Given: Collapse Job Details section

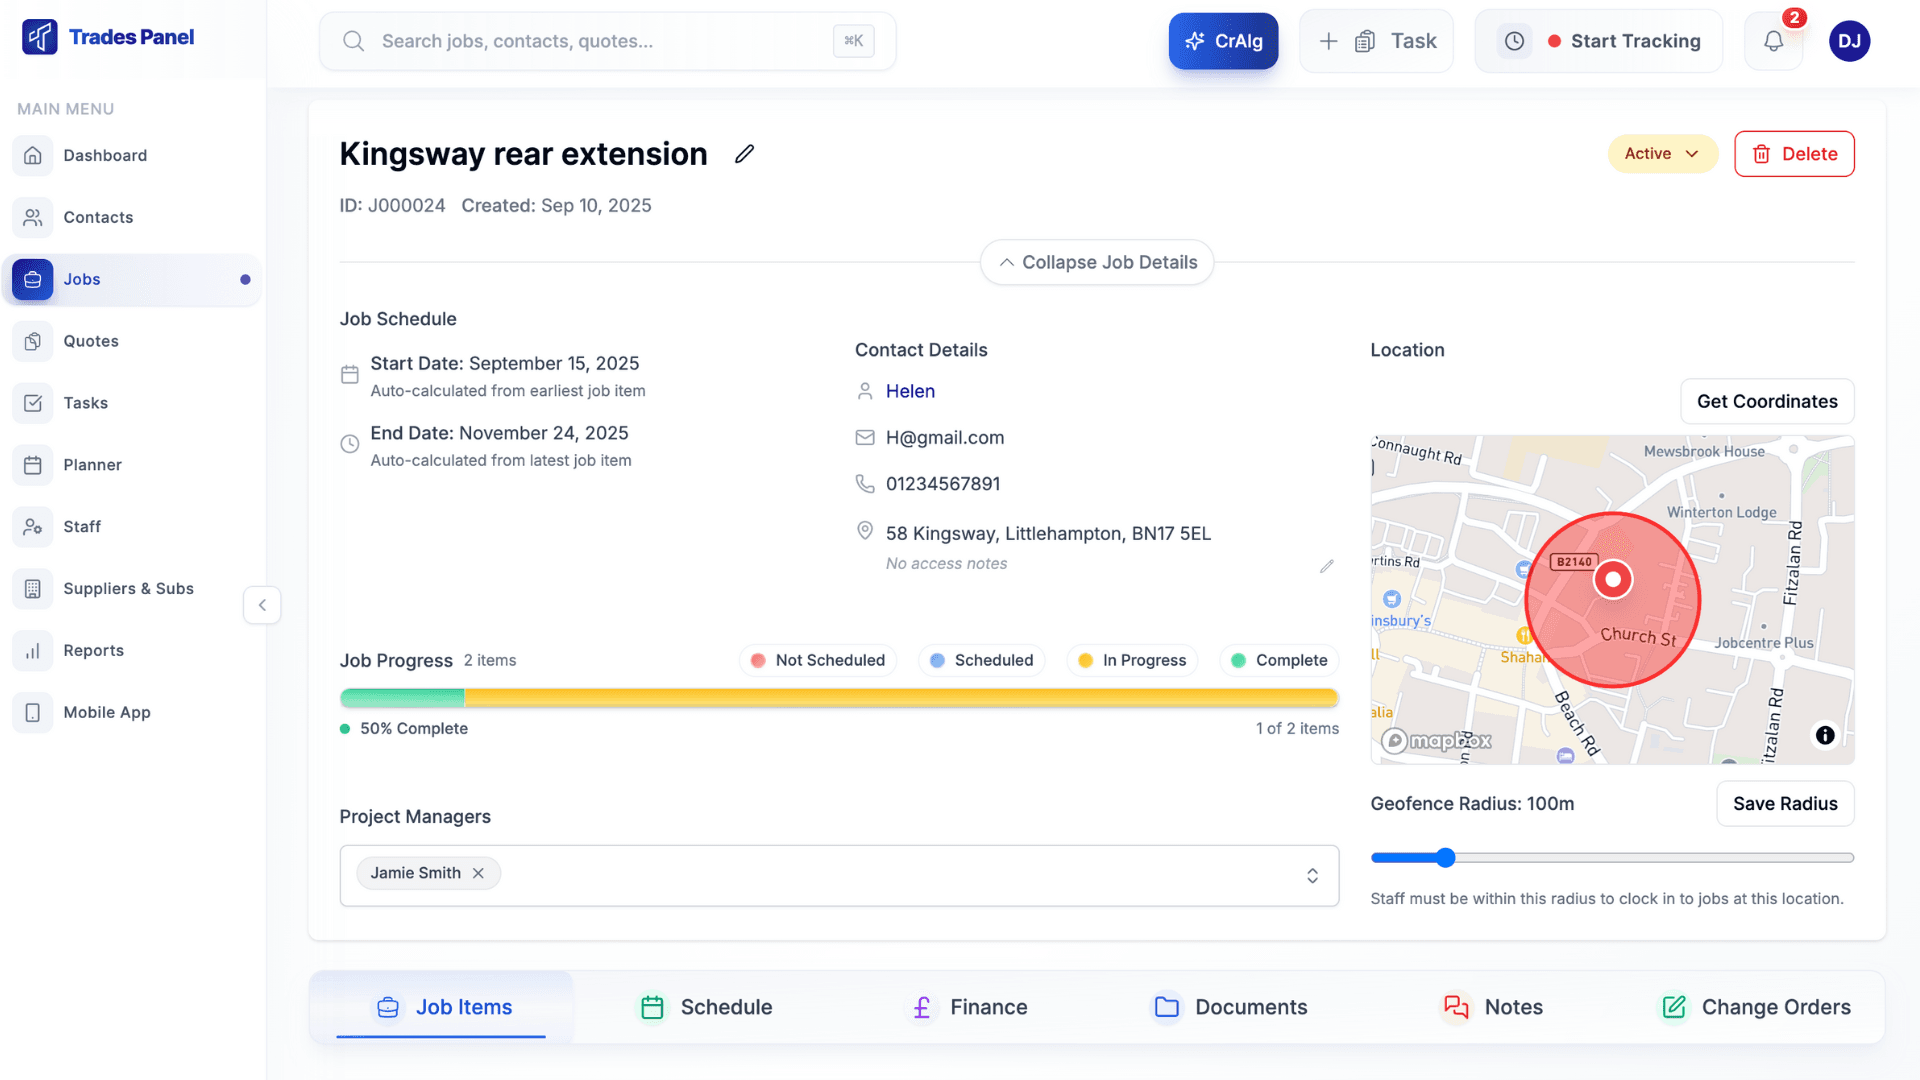Looking at the screenshot, I should click(x=1096, y=262).
